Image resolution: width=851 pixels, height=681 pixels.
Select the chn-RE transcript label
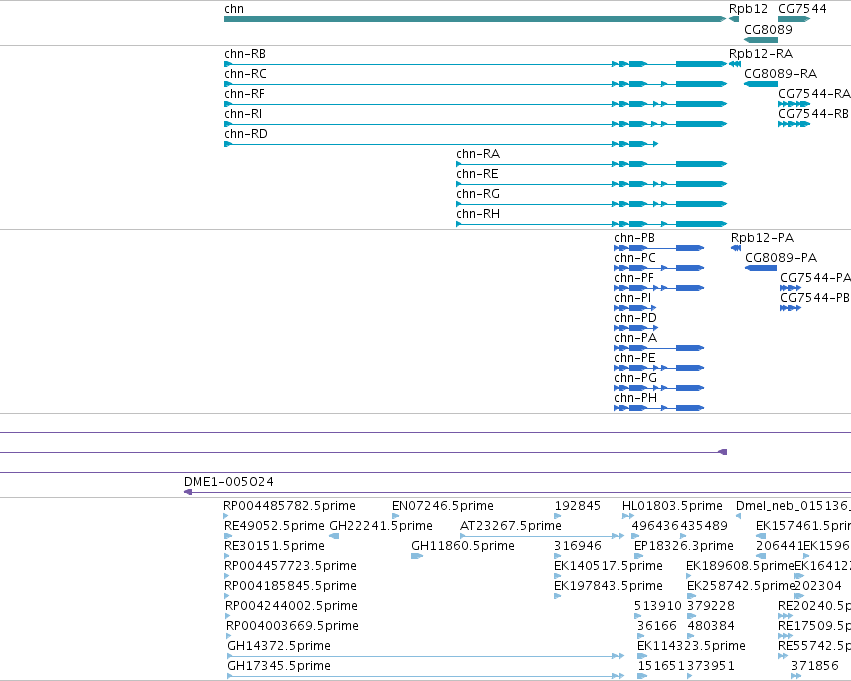(x=477, y=174)
